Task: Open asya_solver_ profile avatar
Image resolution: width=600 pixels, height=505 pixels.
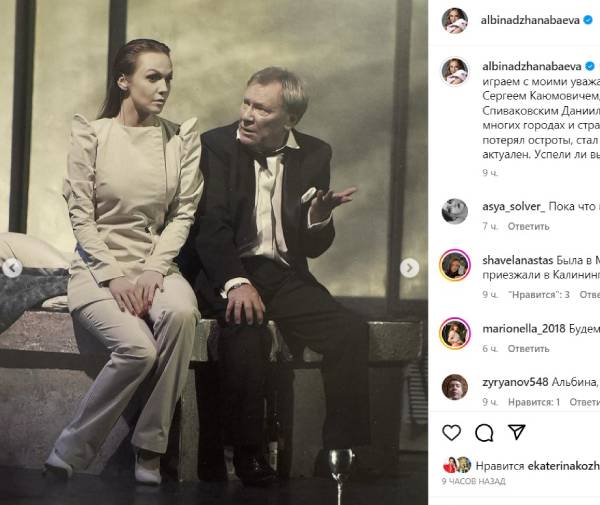Action: coord(455,211)
